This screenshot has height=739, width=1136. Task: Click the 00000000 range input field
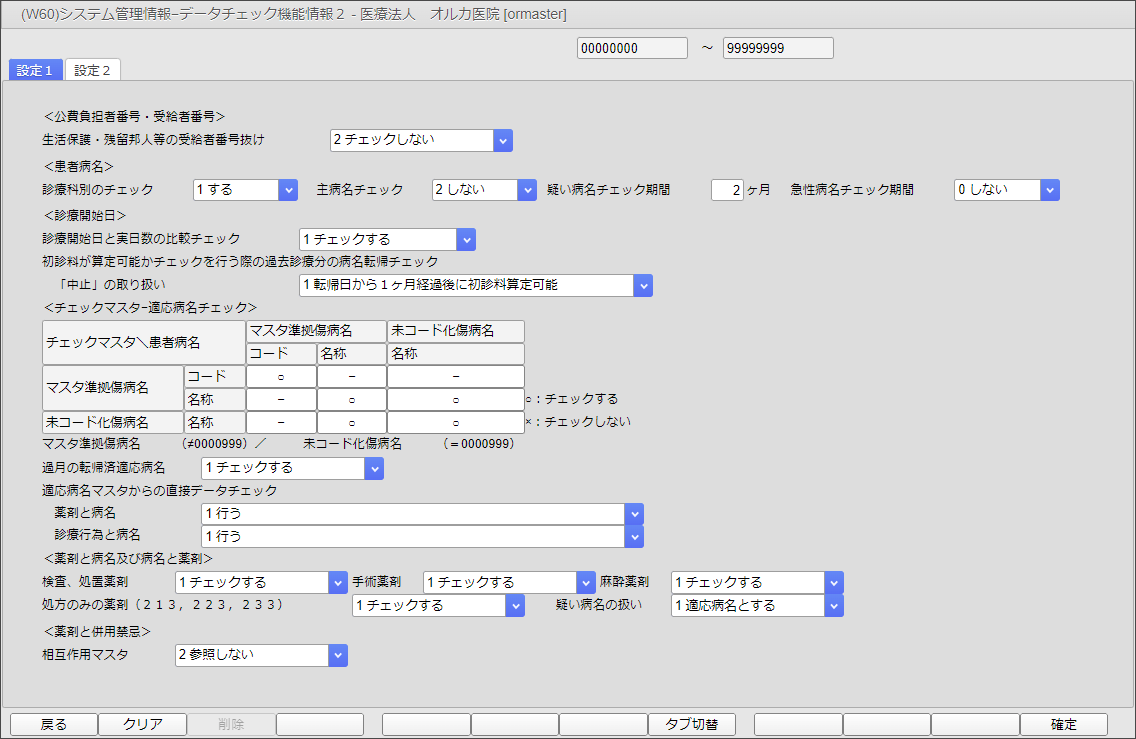(632, 47)
